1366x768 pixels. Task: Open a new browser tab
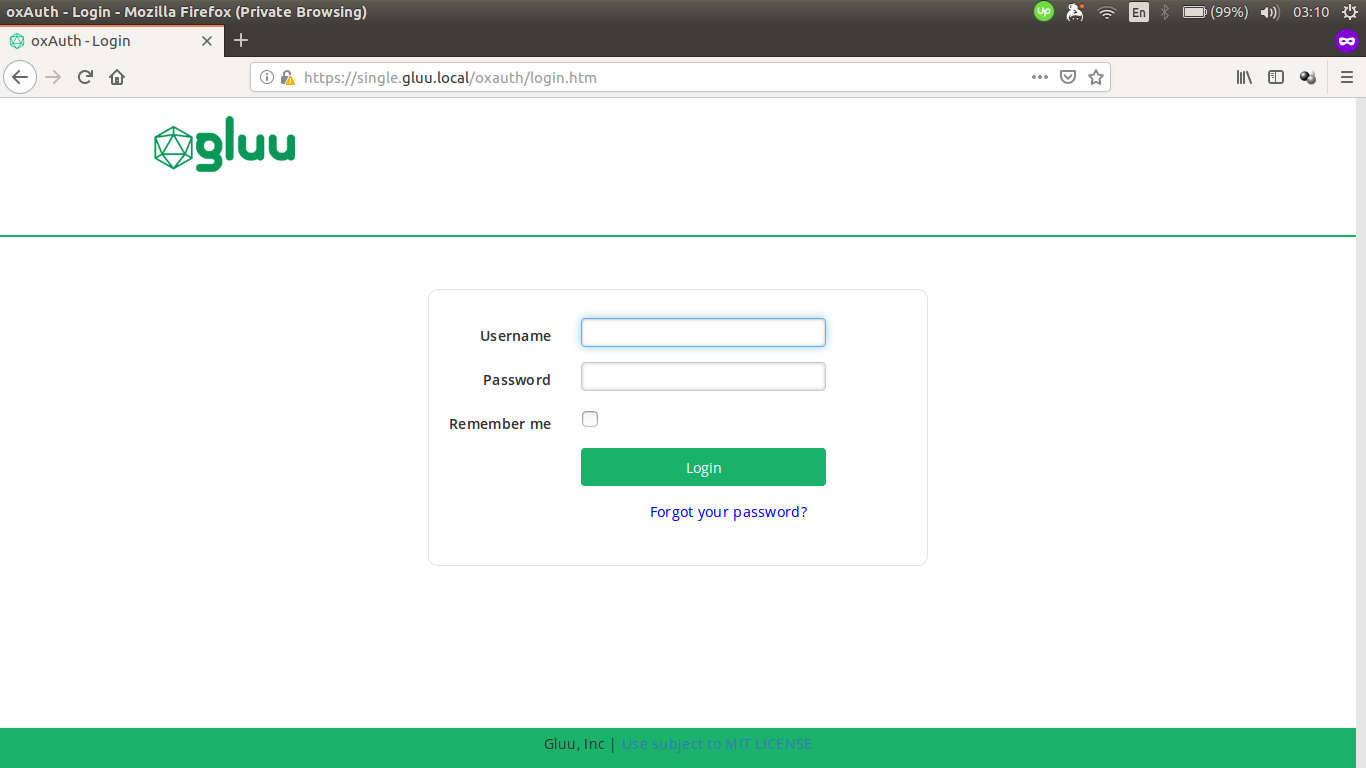click(240, 41)
